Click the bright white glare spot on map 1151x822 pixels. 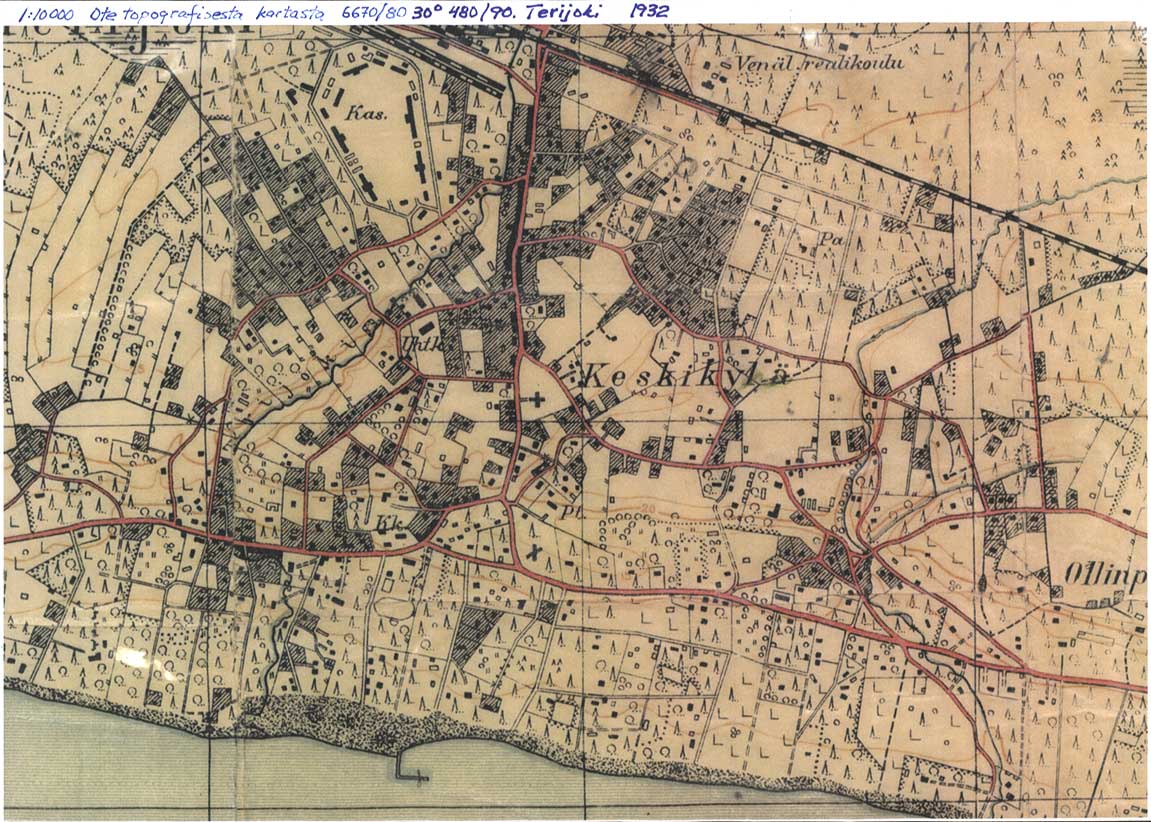(134, 656)
